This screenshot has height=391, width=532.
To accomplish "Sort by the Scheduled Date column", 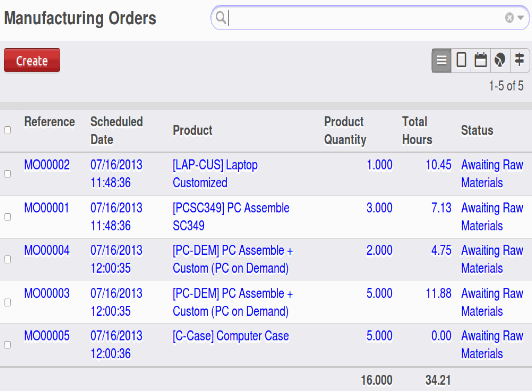I will pos(116,131).
